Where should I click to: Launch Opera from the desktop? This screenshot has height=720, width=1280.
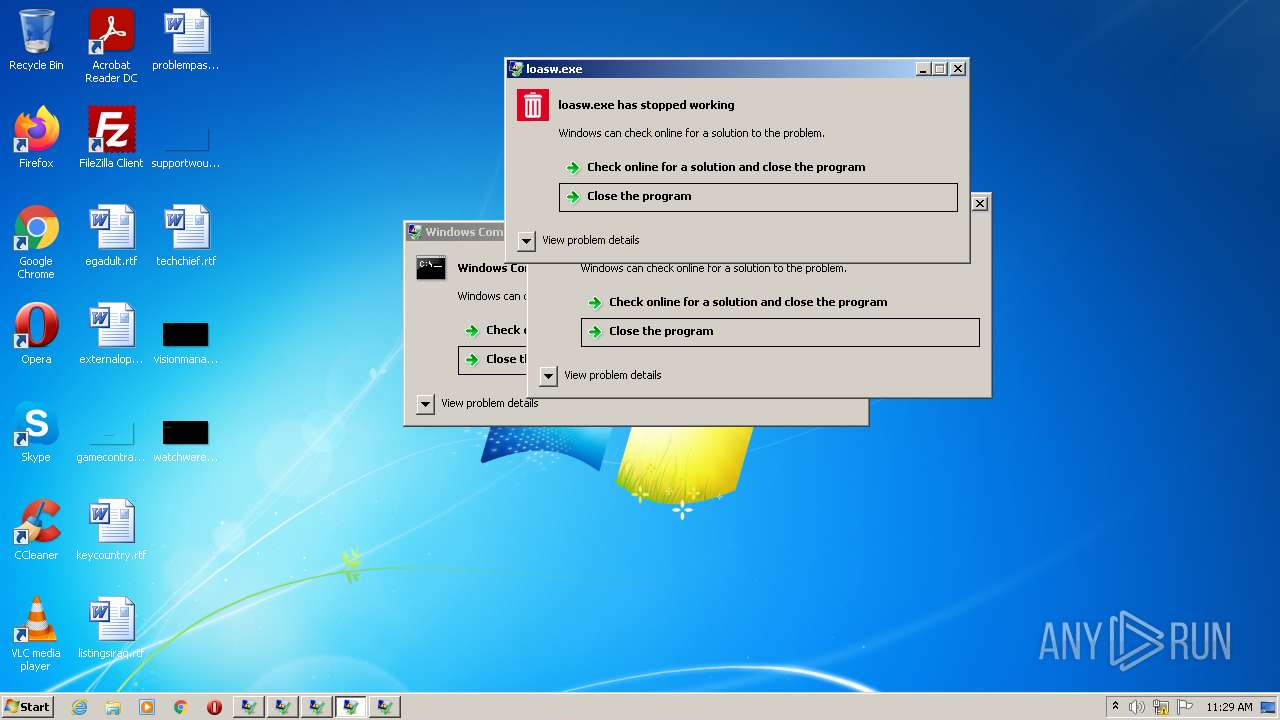click(x=36, y=334)
